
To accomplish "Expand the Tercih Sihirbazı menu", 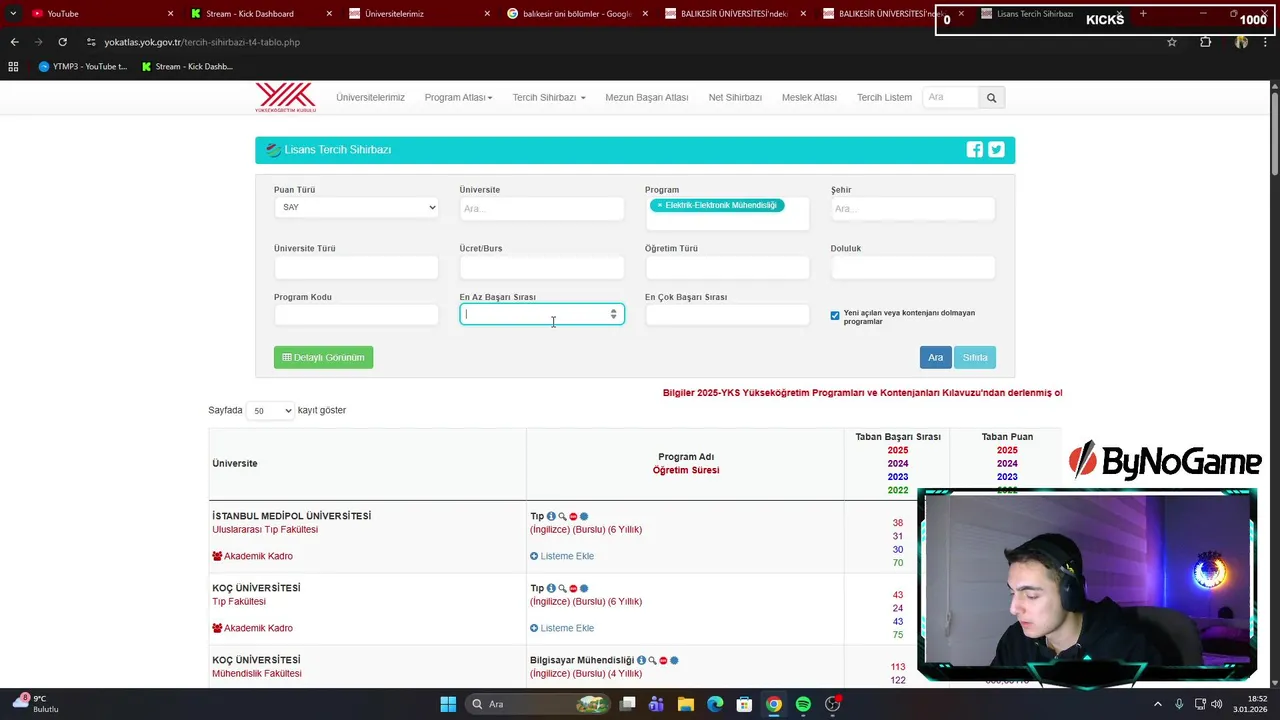I will (x=549, y=97).
